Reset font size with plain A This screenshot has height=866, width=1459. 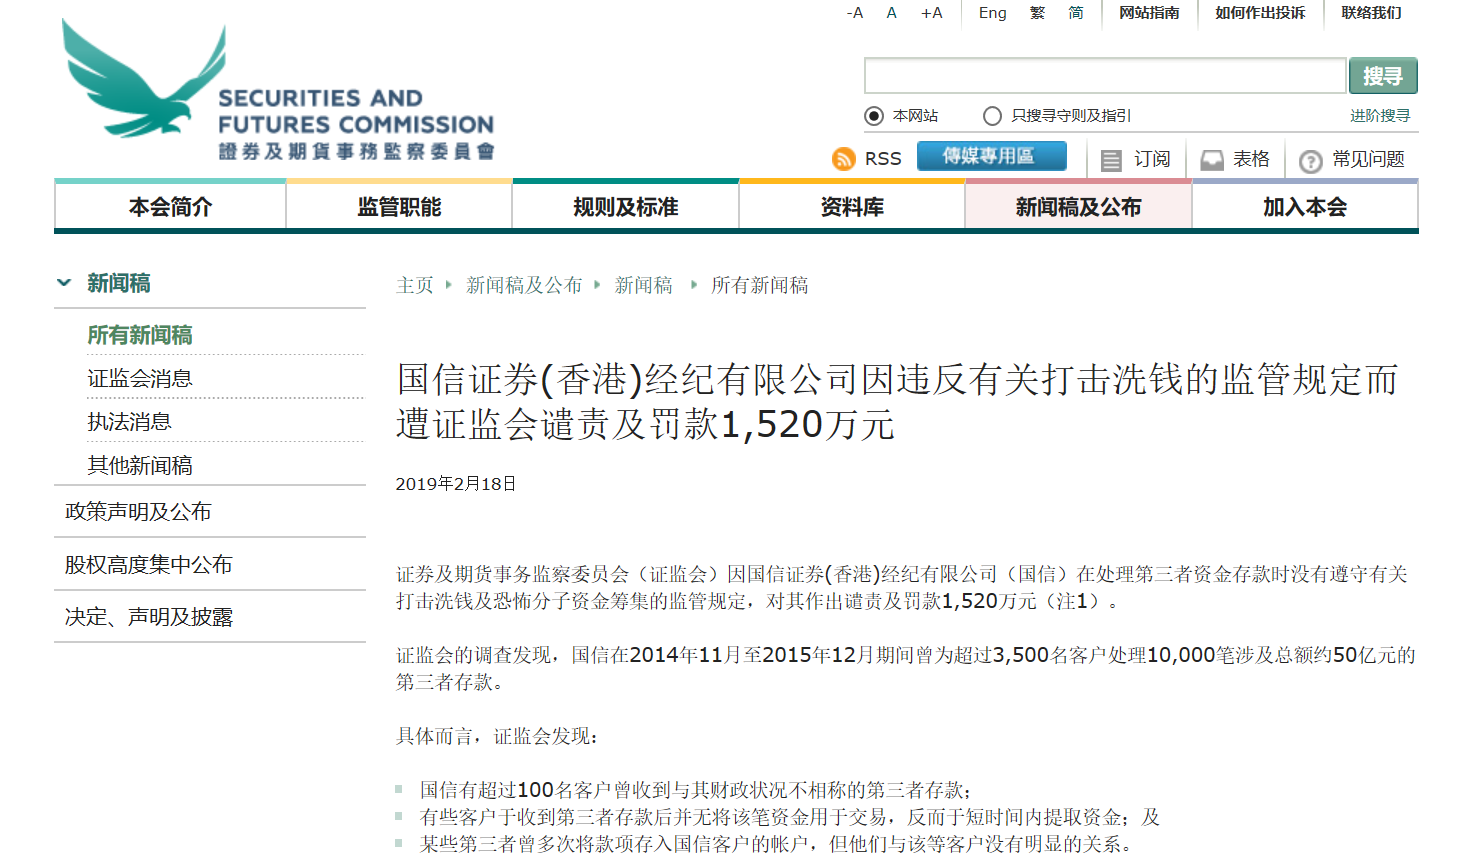point(892,13)
